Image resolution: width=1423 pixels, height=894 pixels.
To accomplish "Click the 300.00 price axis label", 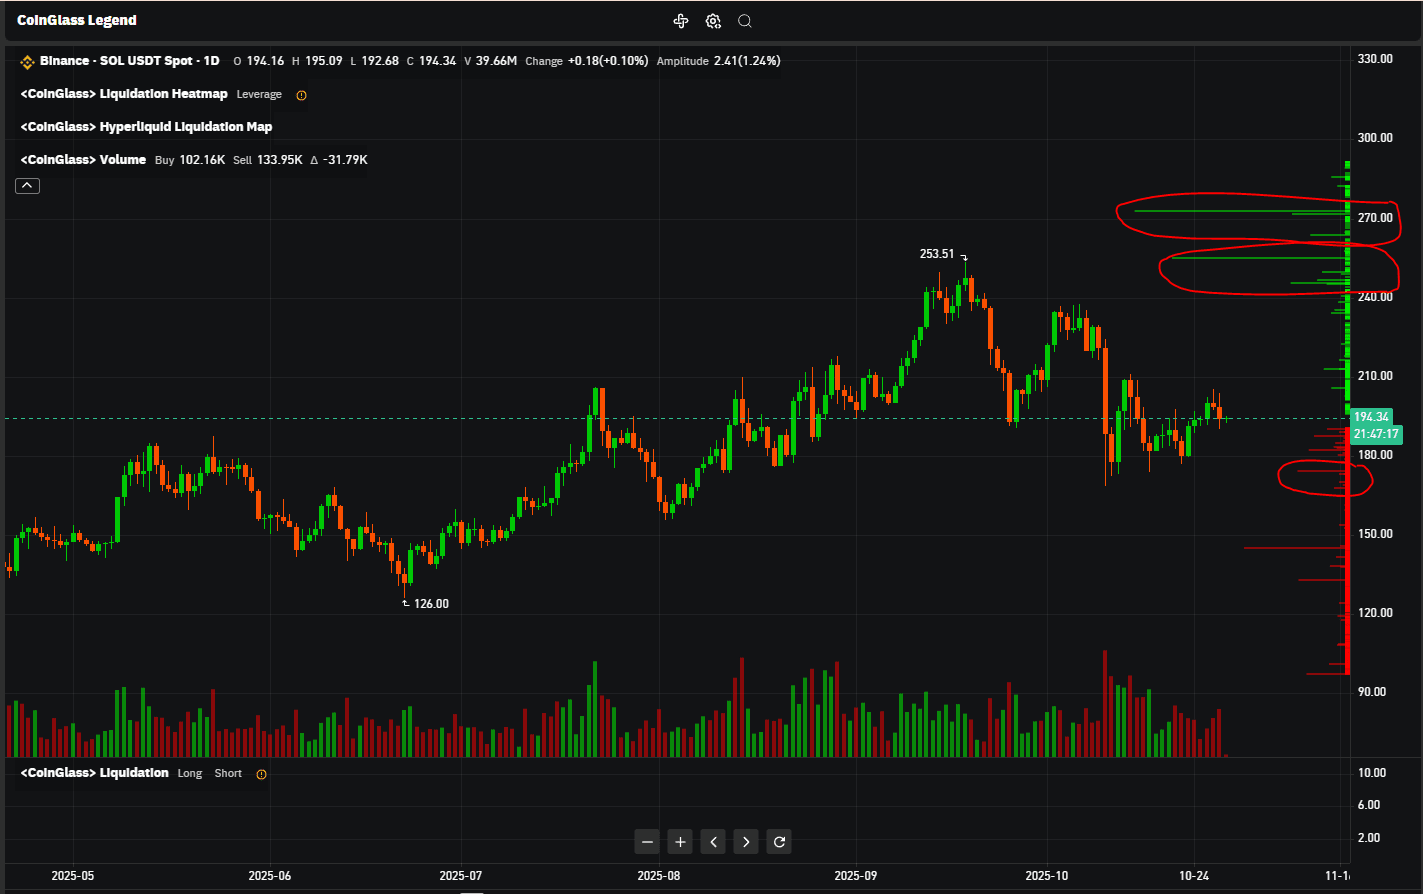I will [1375, 138].
